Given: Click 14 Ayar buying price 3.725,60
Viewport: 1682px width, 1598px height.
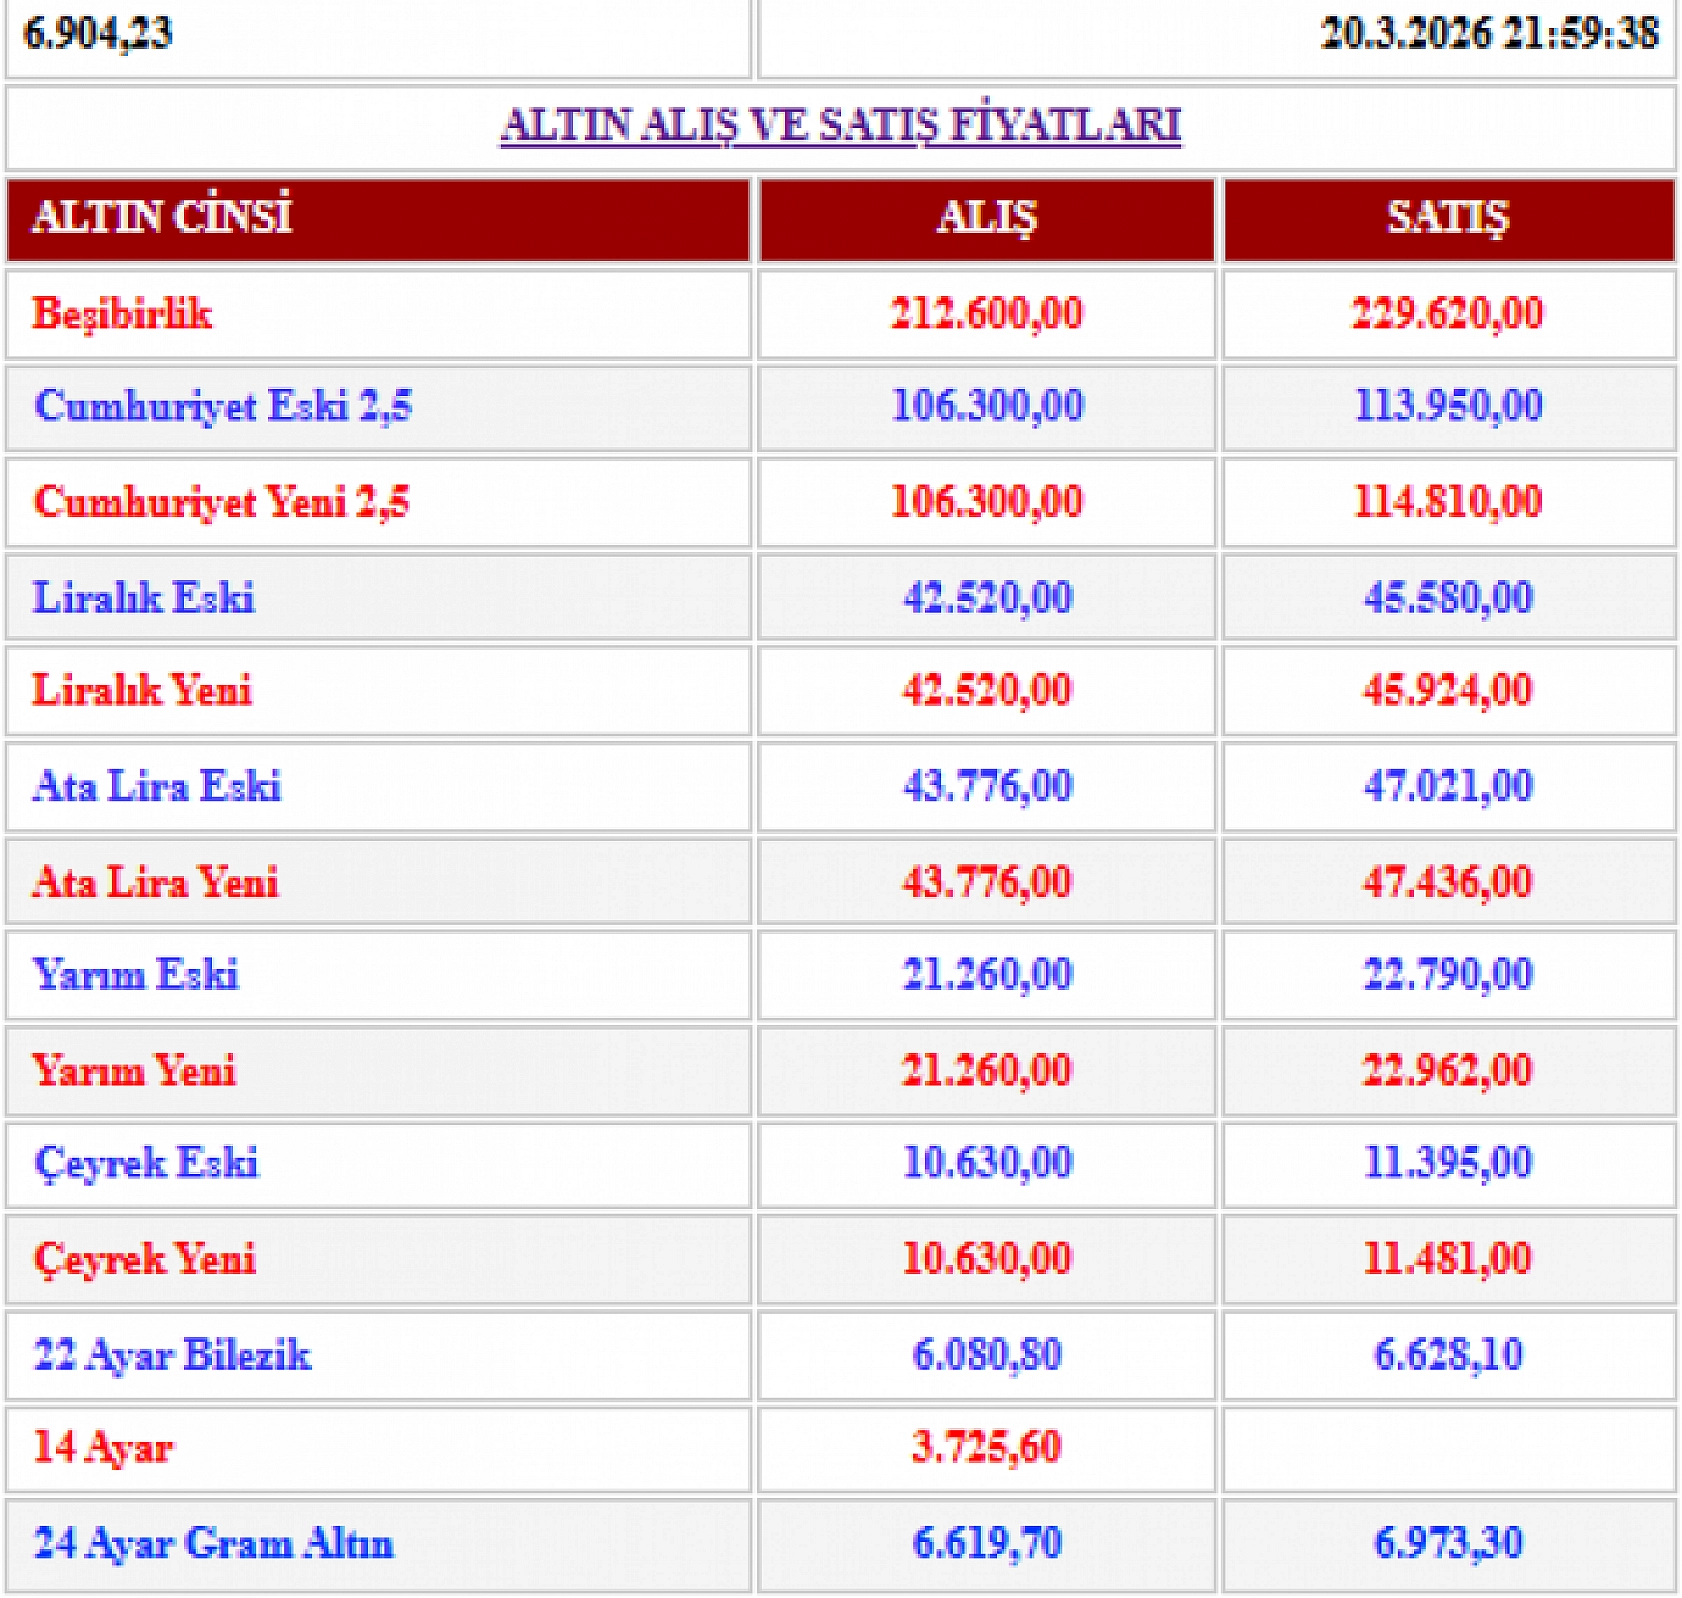Looking at the screenshot, I should [987, 1447].
